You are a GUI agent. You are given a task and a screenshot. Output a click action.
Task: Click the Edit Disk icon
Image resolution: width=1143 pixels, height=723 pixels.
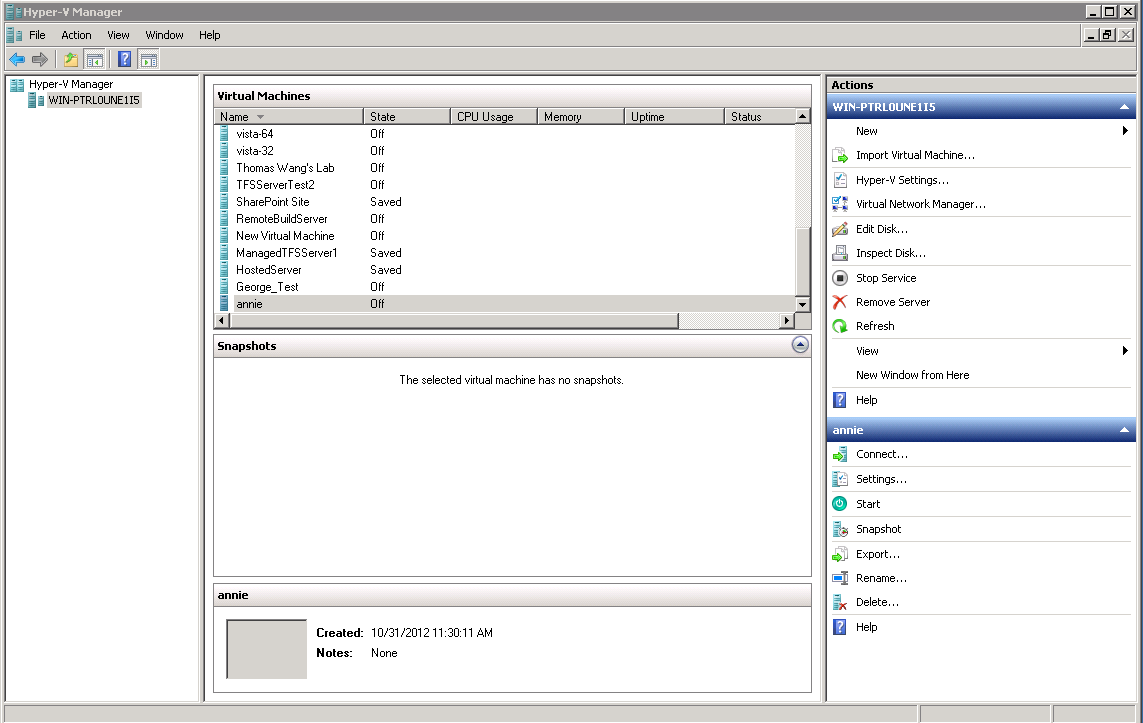840,229
